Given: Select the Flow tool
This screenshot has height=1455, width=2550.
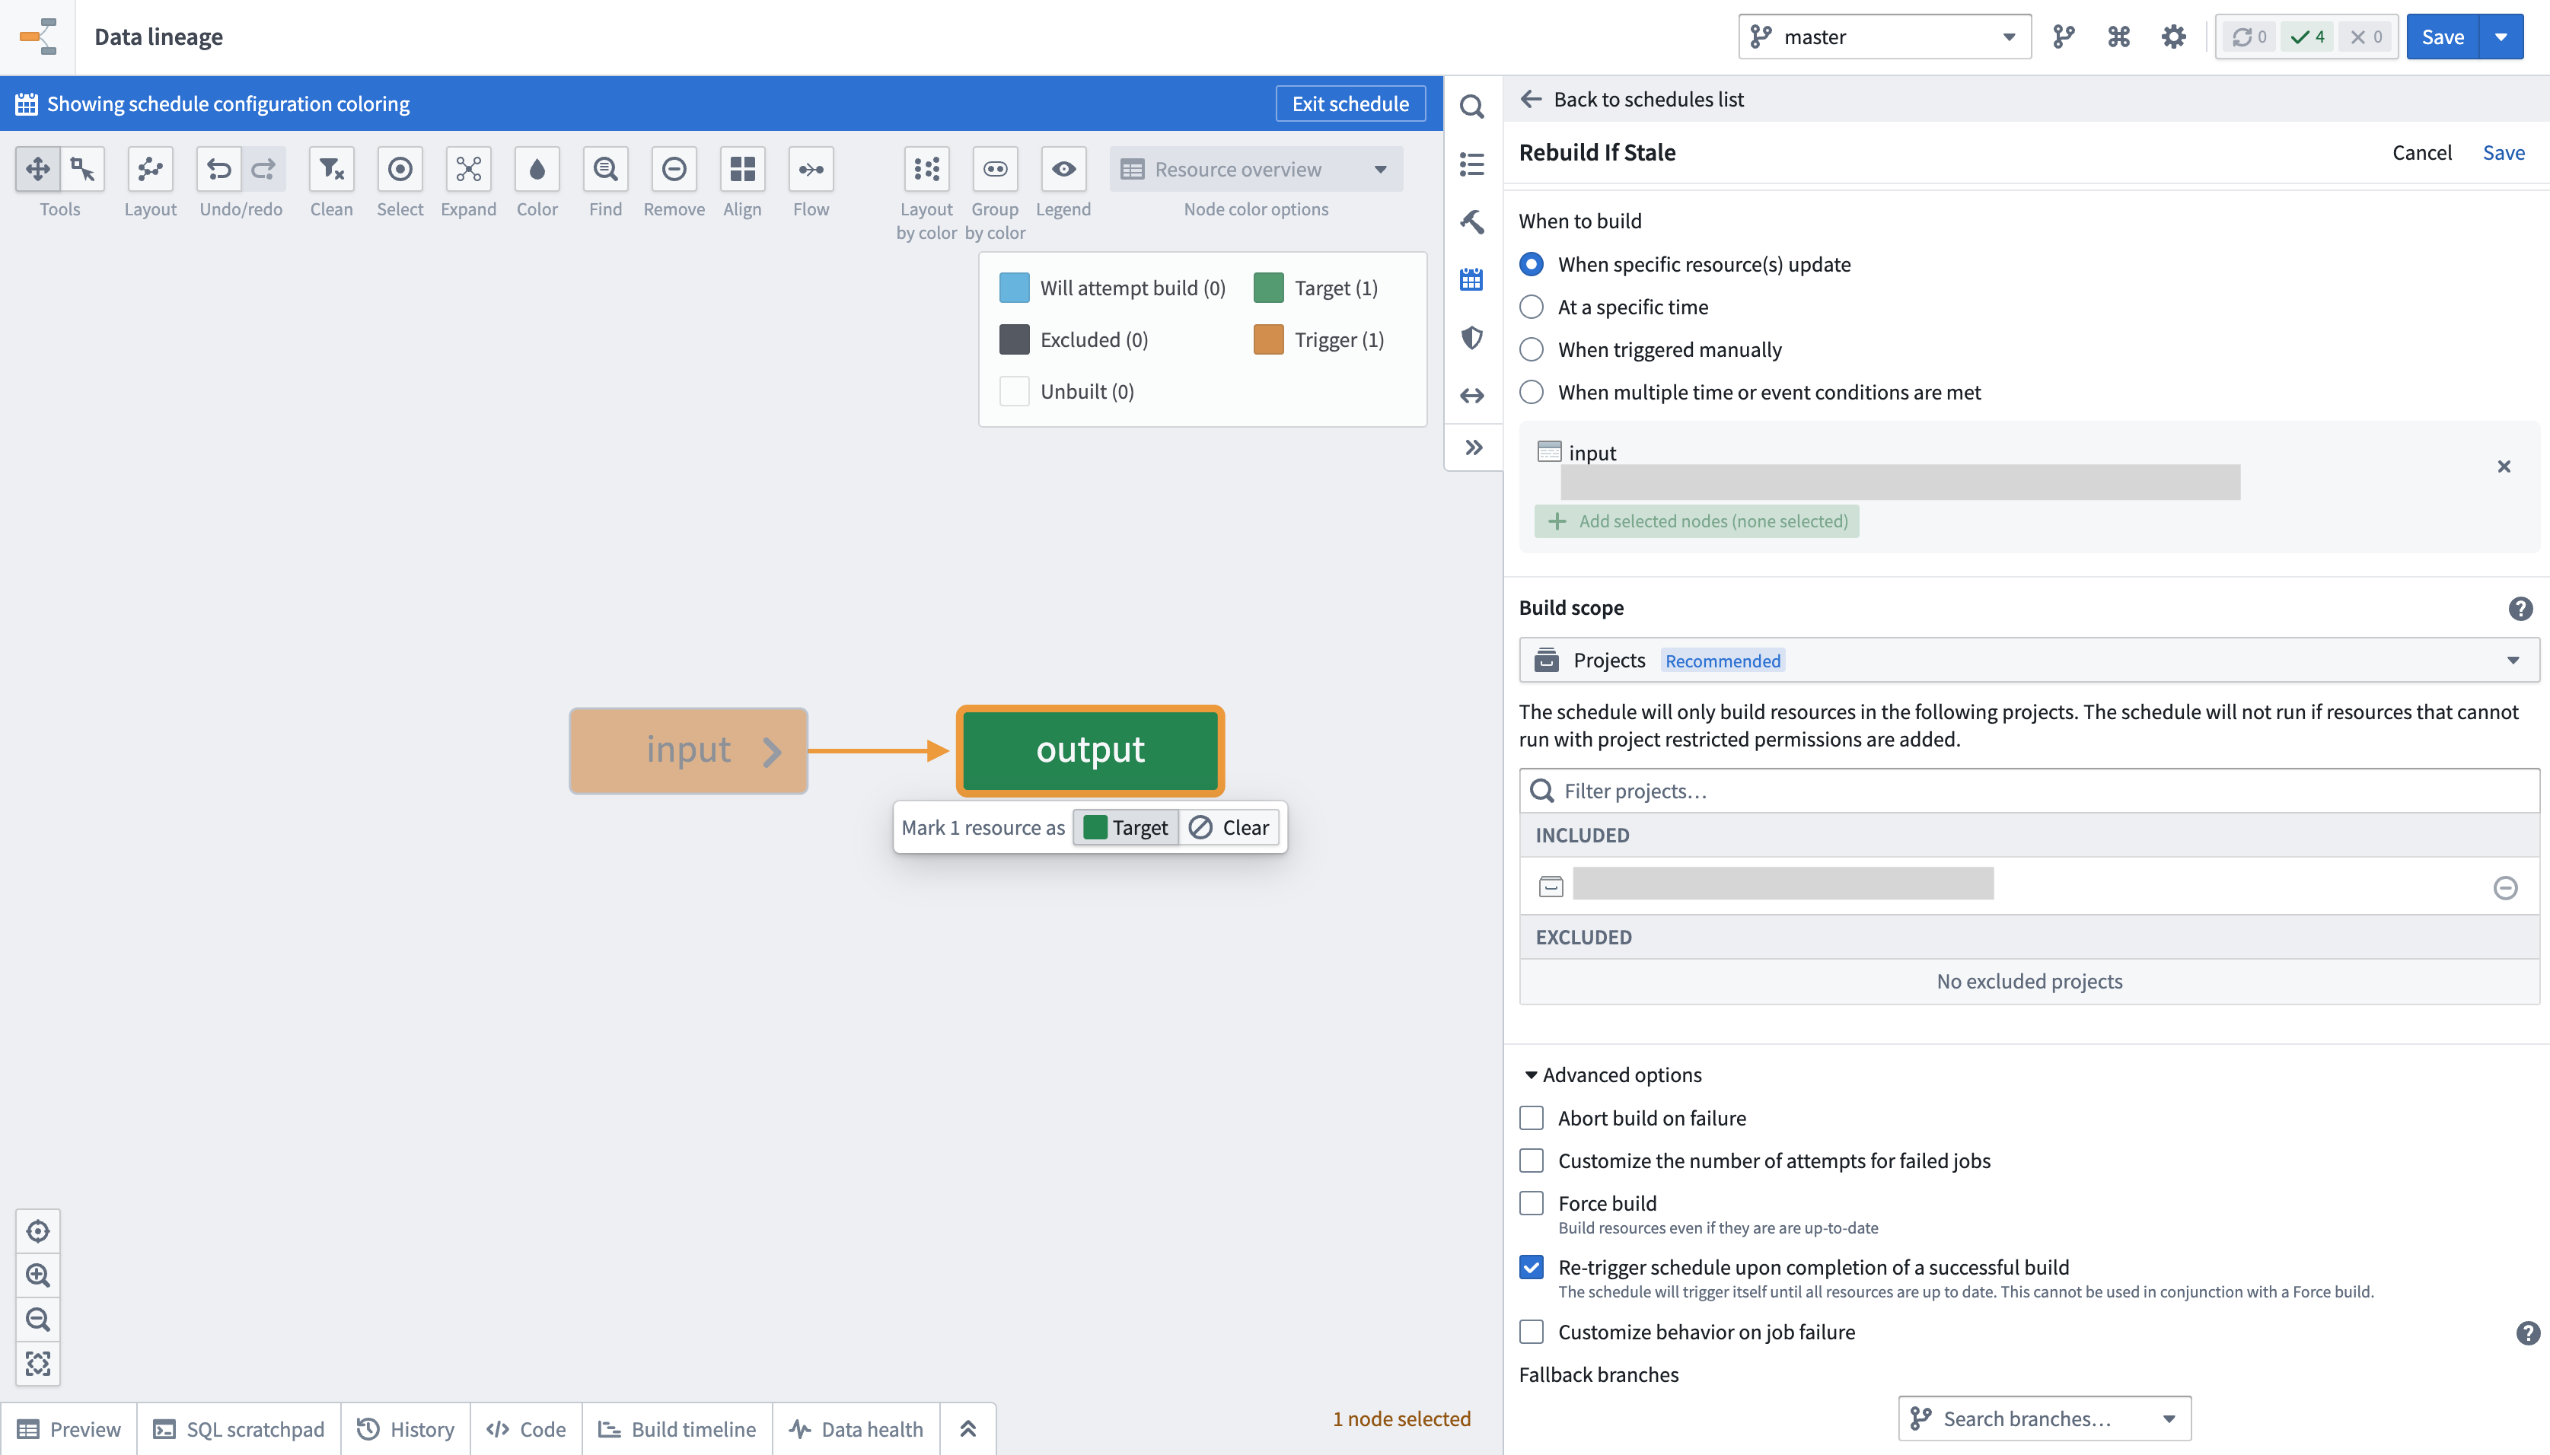Looking at the screenshot, I should (x=810, y=170).
